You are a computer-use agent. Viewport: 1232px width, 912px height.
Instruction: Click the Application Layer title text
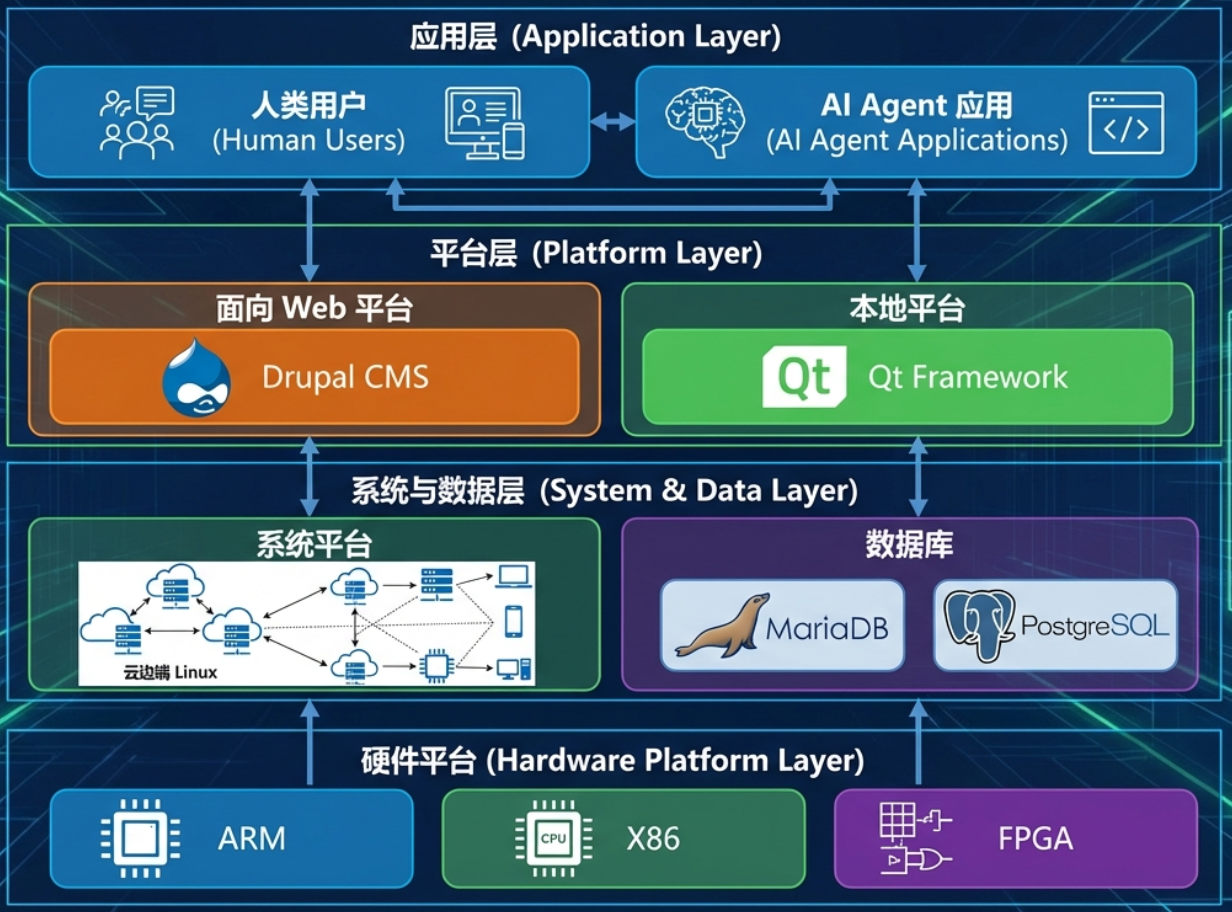point(595,37)
